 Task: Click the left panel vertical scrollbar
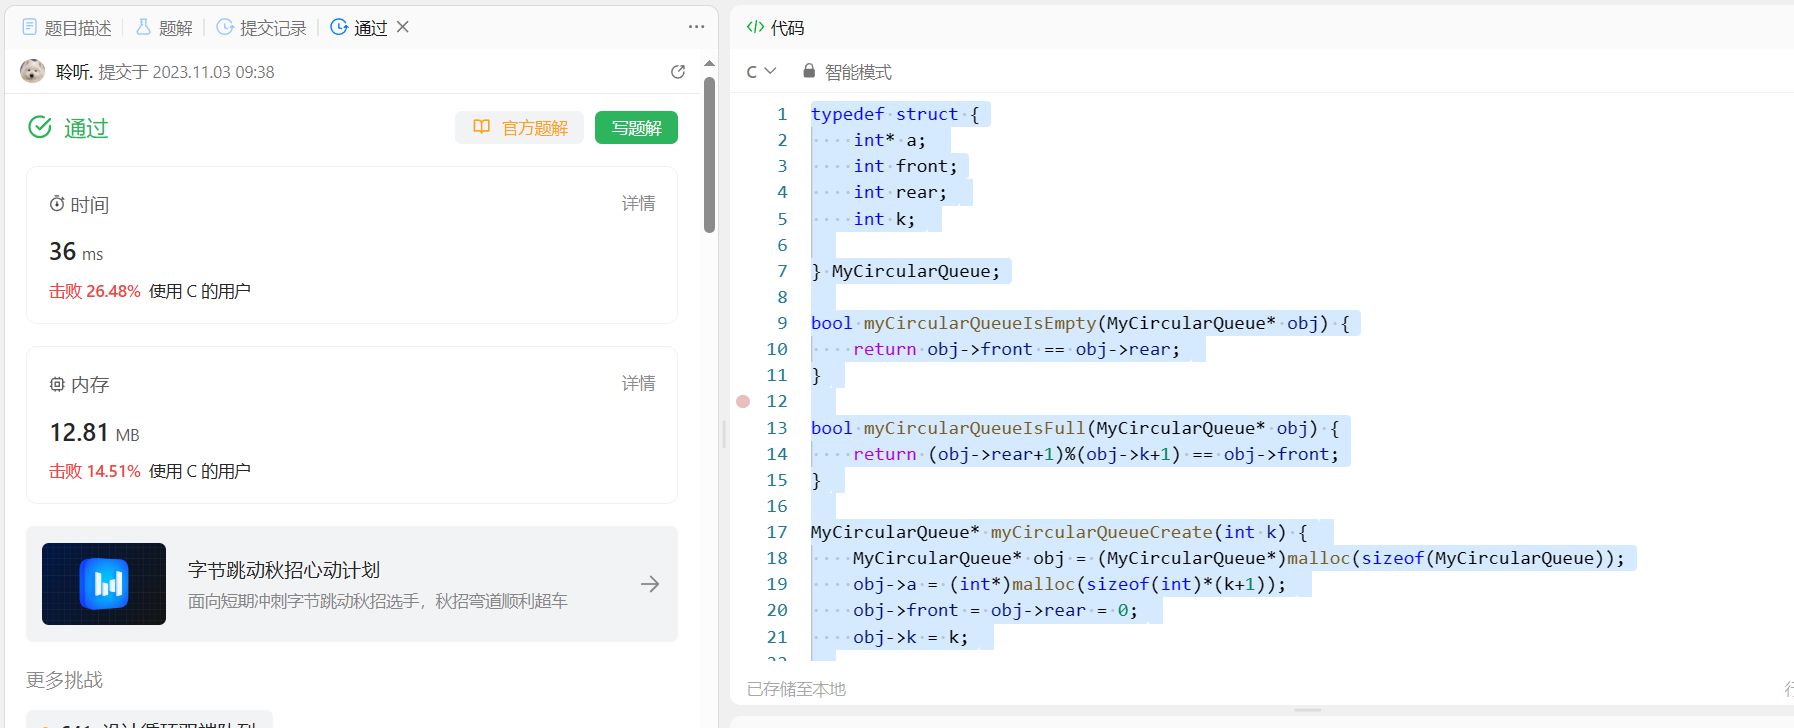click(709, 155)
